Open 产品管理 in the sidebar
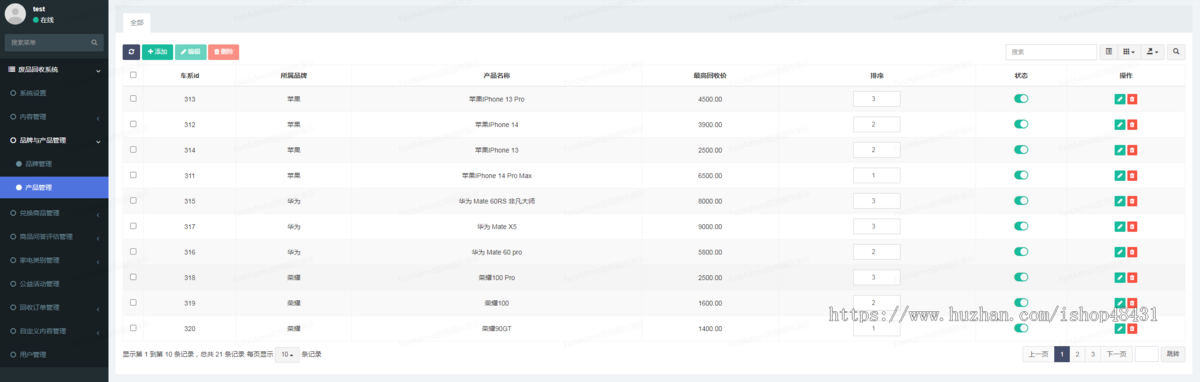The height and width of the screenshot is (382, 1200). 54,188
